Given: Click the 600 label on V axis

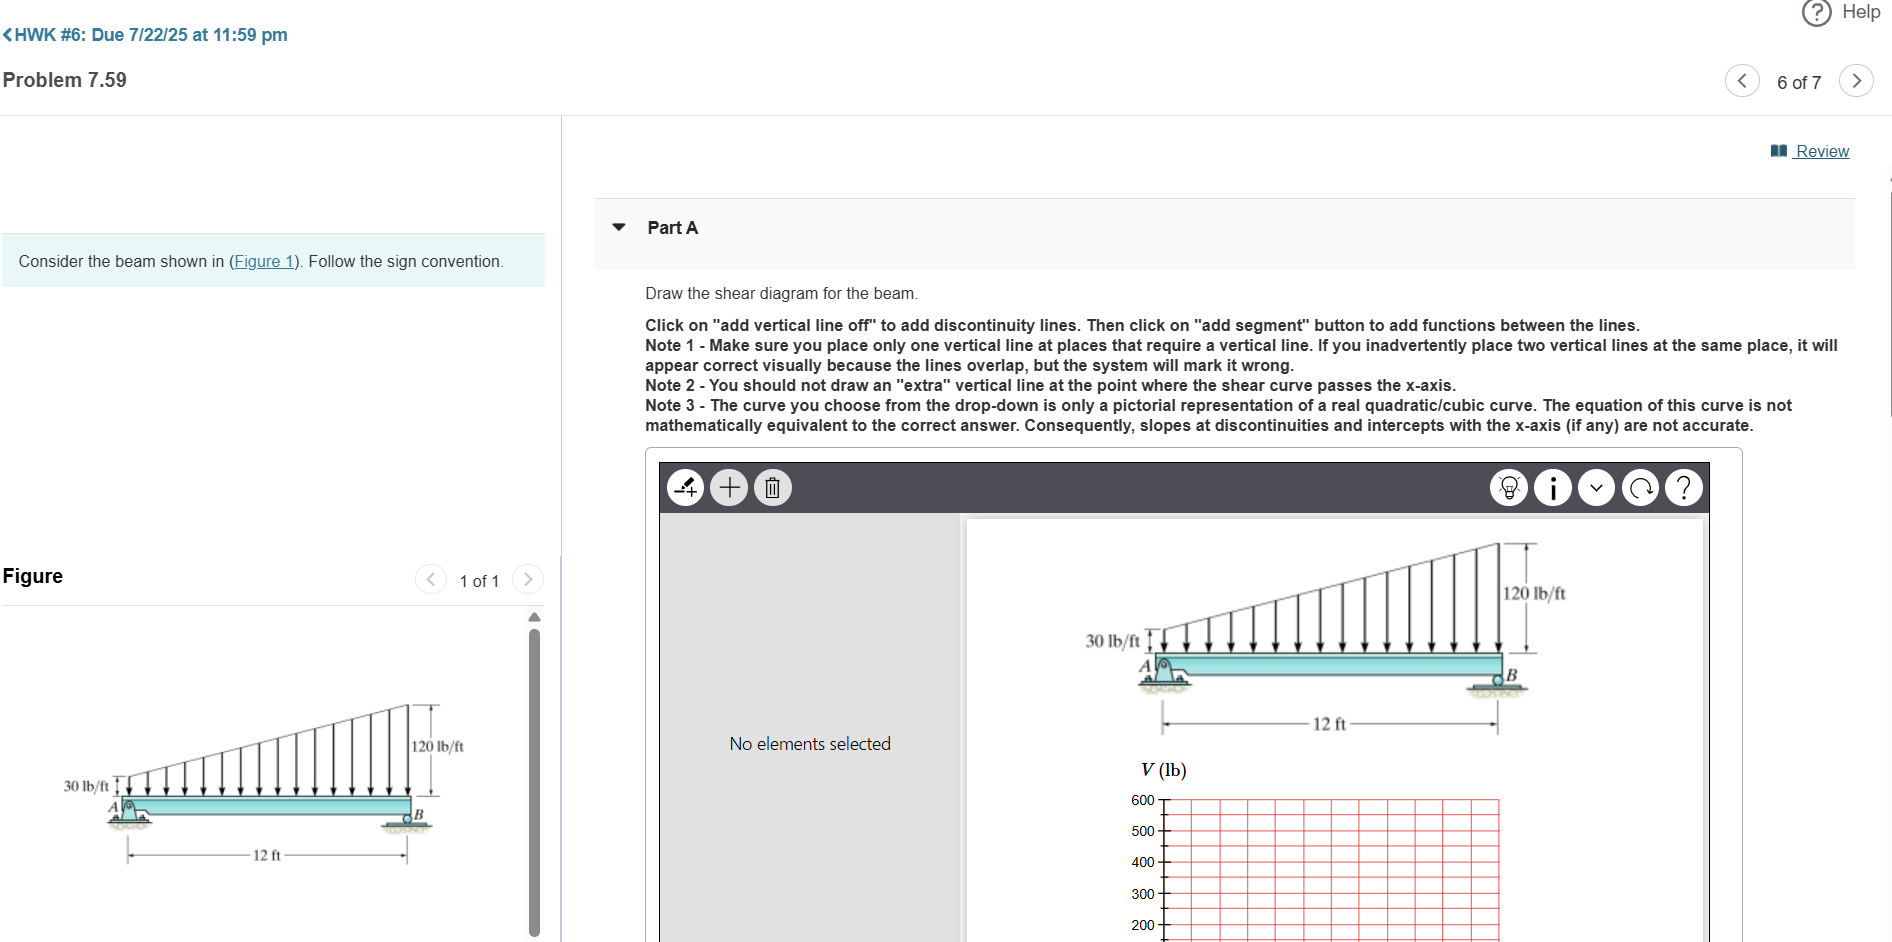Looking at the screenshot, I should pyautogui.click(x=1143, y=800).
